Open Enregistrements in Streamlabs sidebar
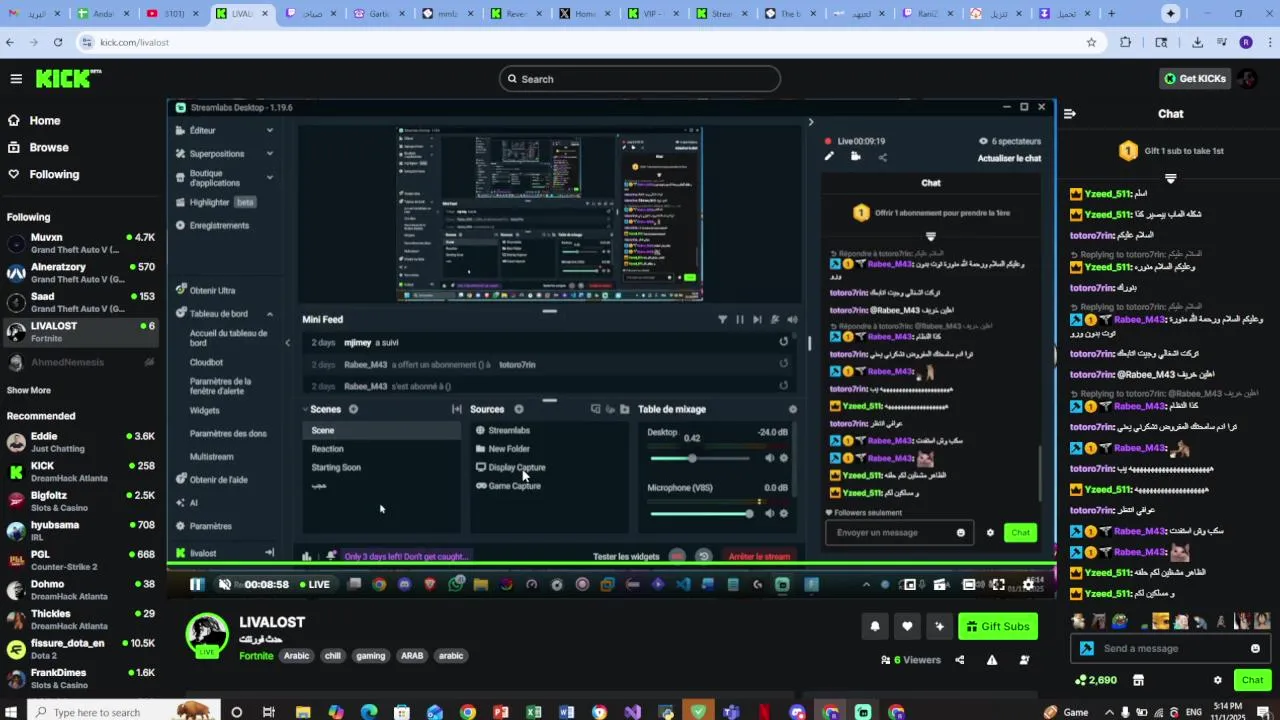Image resolution: width=1280 pixels, height=720 pixels. tap(212, 225)
